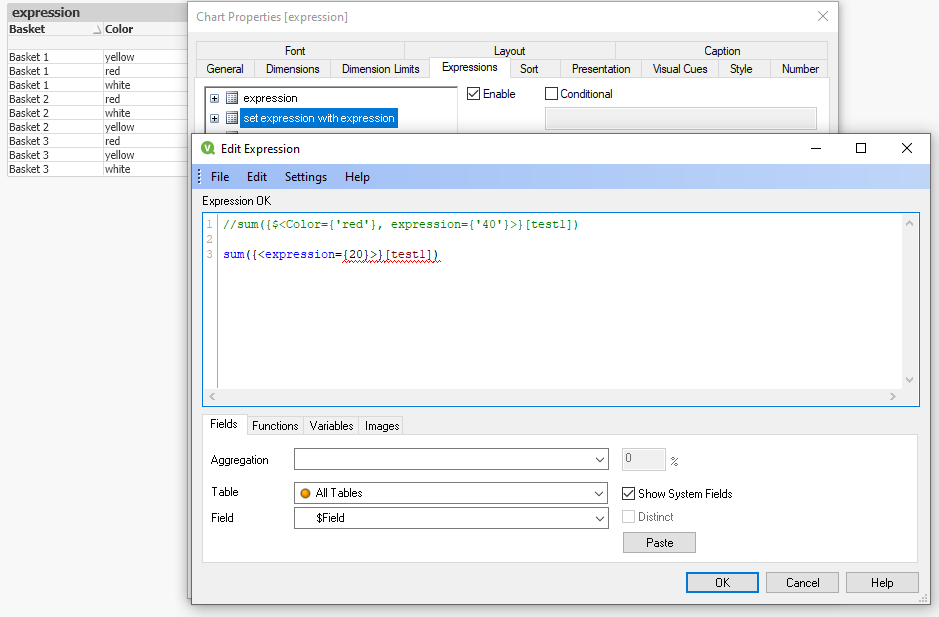Click the editor's vertical scroll down arrow
The width and height of the screenshot is (939, 617).
pyautogui.click(x=909, y=379)
